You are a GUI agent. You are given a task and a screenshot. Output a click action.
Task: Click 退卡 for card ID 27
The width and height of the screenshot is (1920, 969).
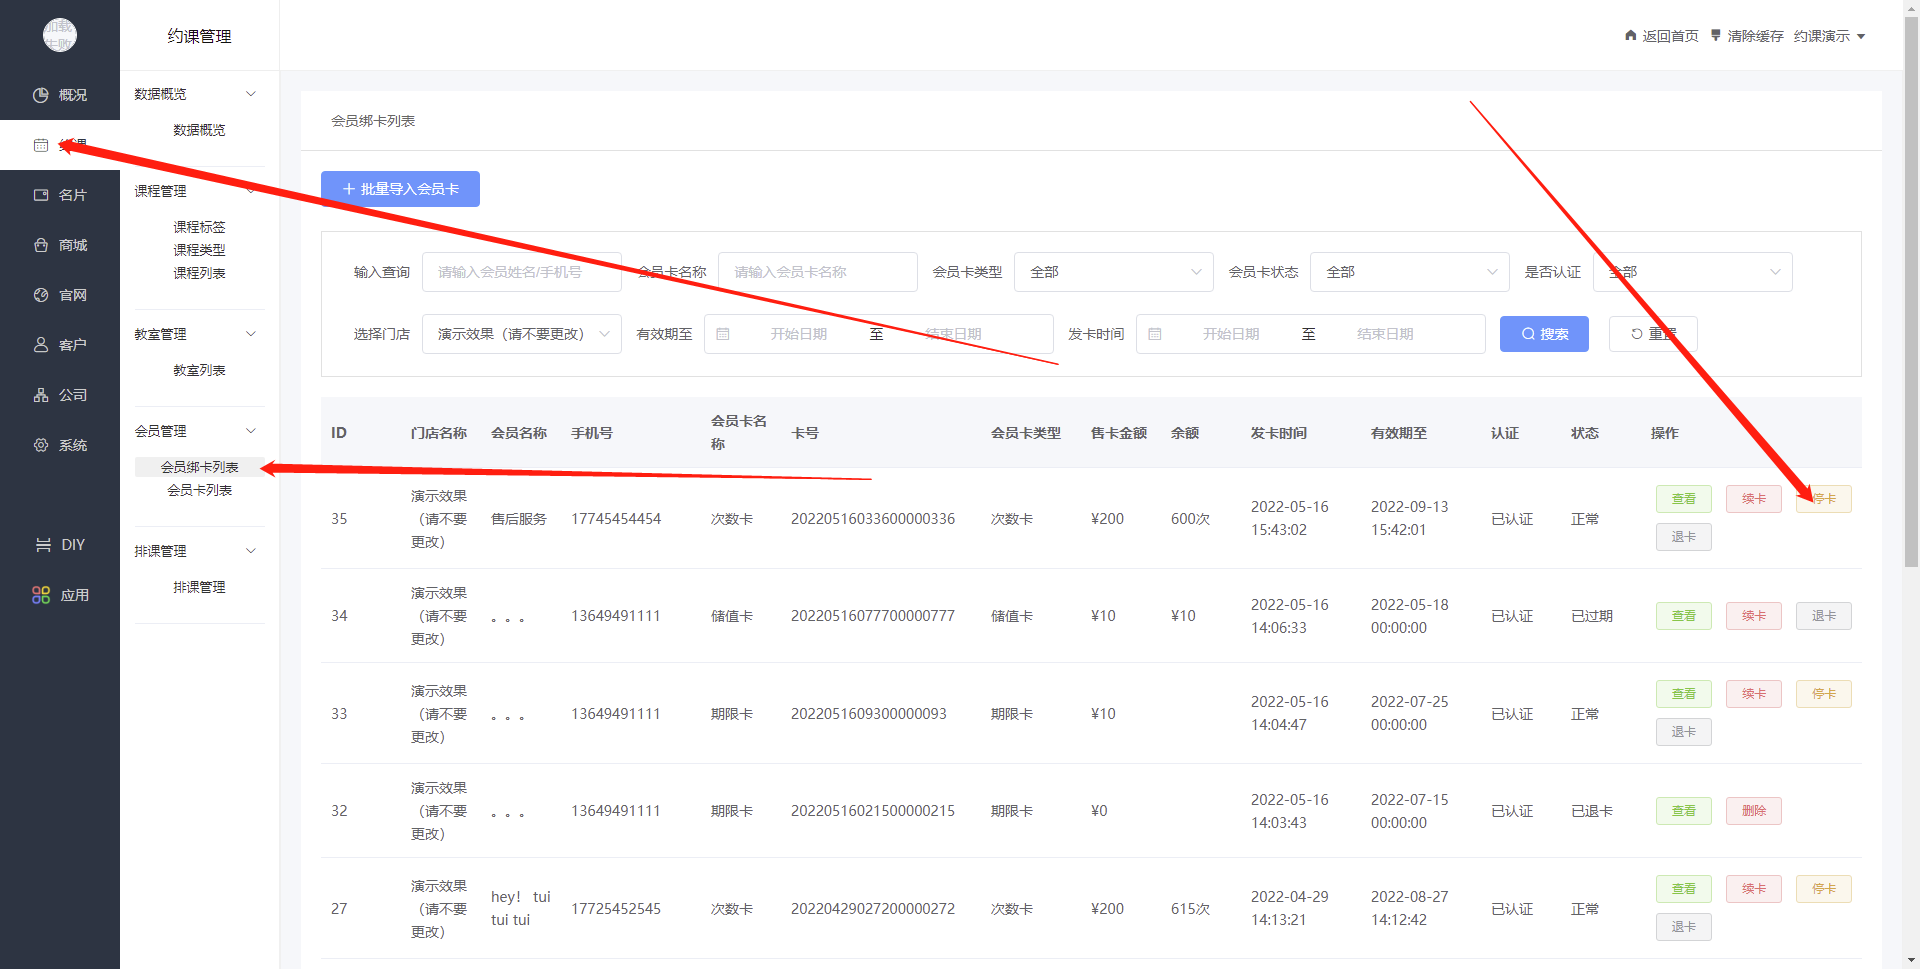(1684, 927)
